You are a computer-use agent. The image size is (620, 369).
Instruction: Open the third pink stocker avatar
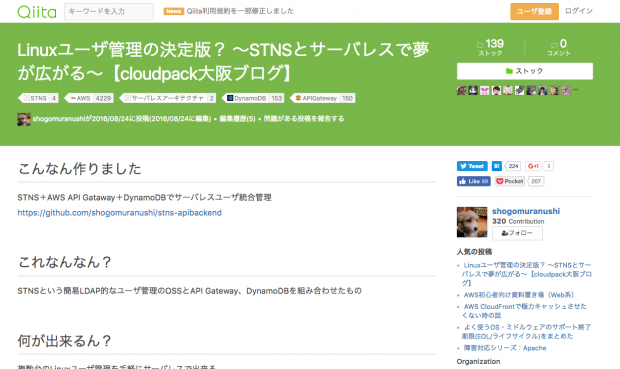coord(485,90)
